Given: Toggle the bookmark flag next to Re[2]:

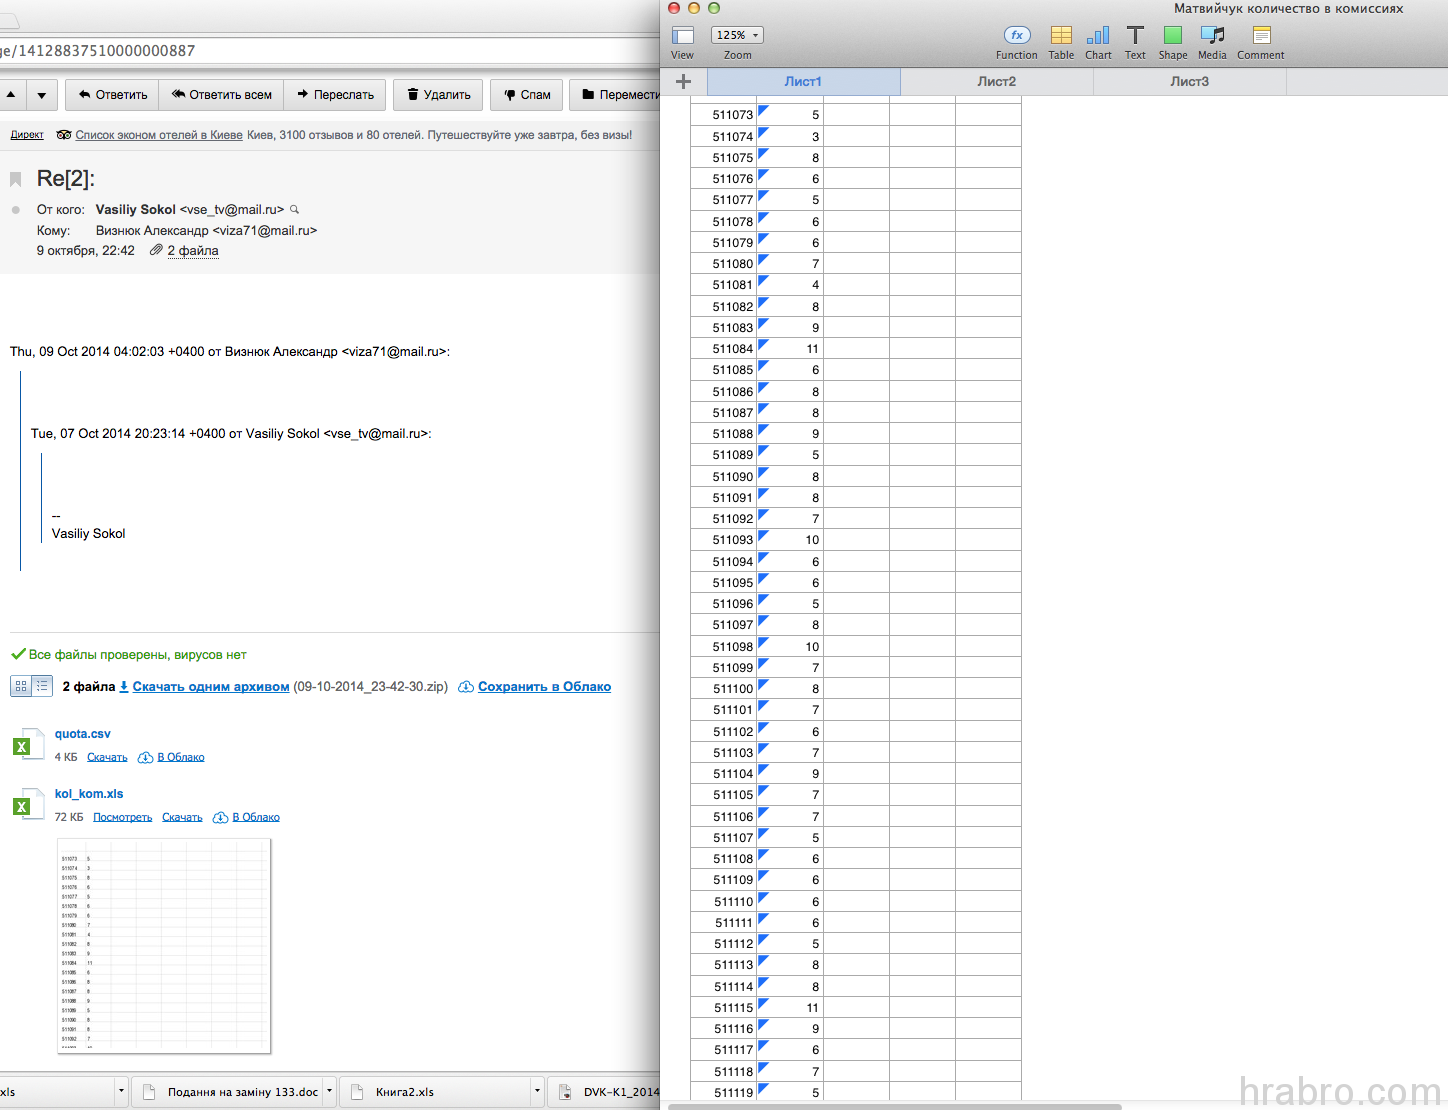Looking at the screenshot, I should click(x=16, y=179).
